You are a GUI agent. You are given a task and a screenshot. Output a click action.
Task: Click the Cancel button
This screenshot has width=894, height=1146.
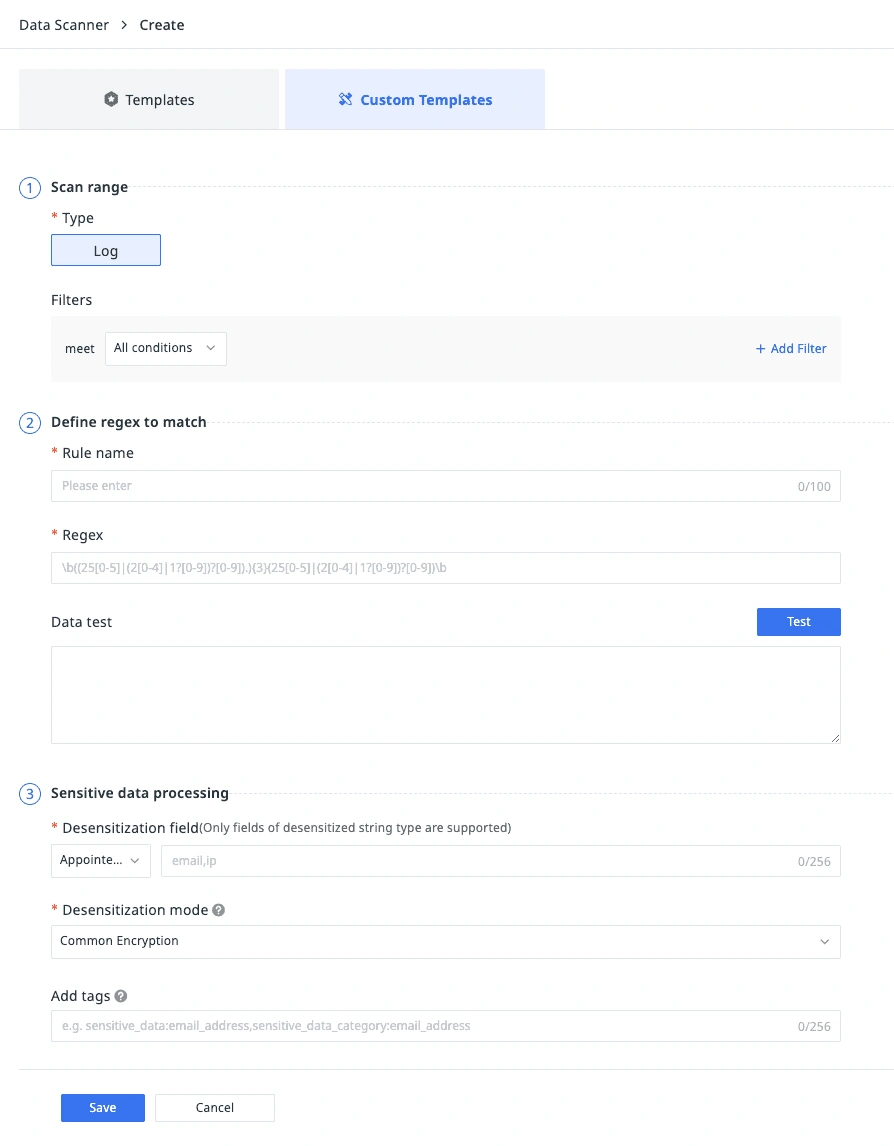pos(214,1108)
